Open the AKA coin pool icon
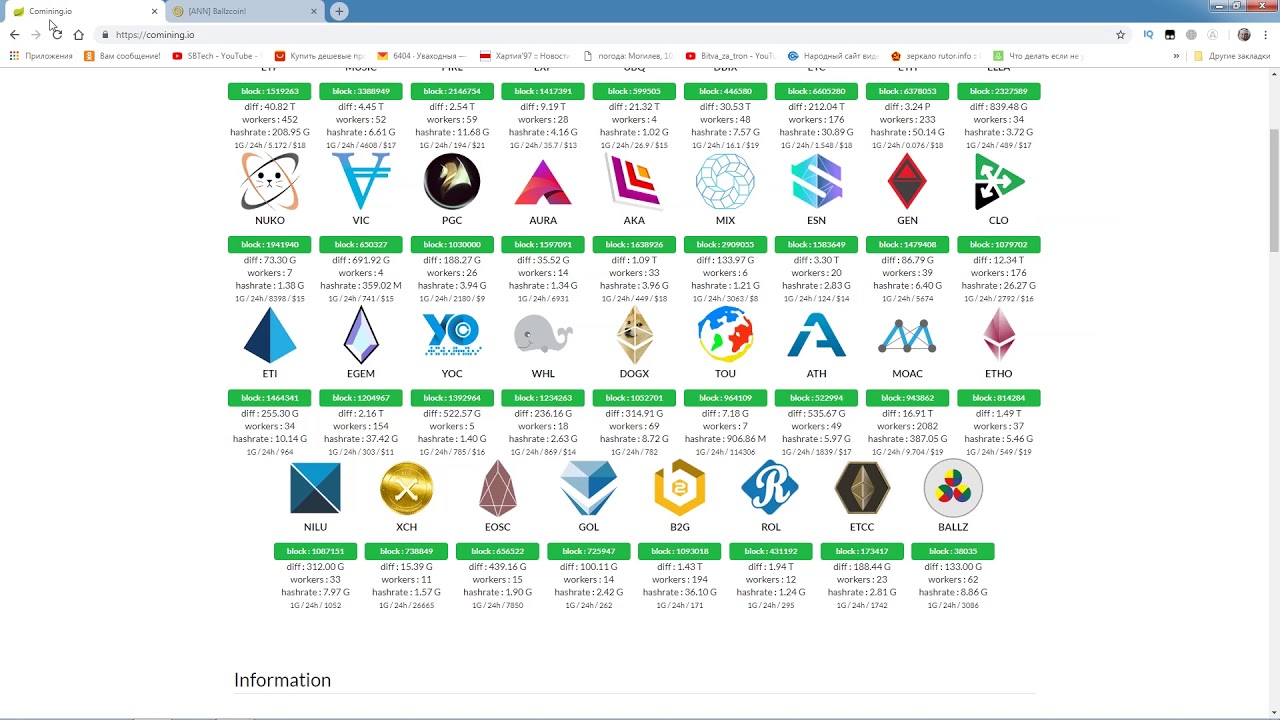Image resolution: width=1280 pixels, height=720 pixels. click(634, 182)
